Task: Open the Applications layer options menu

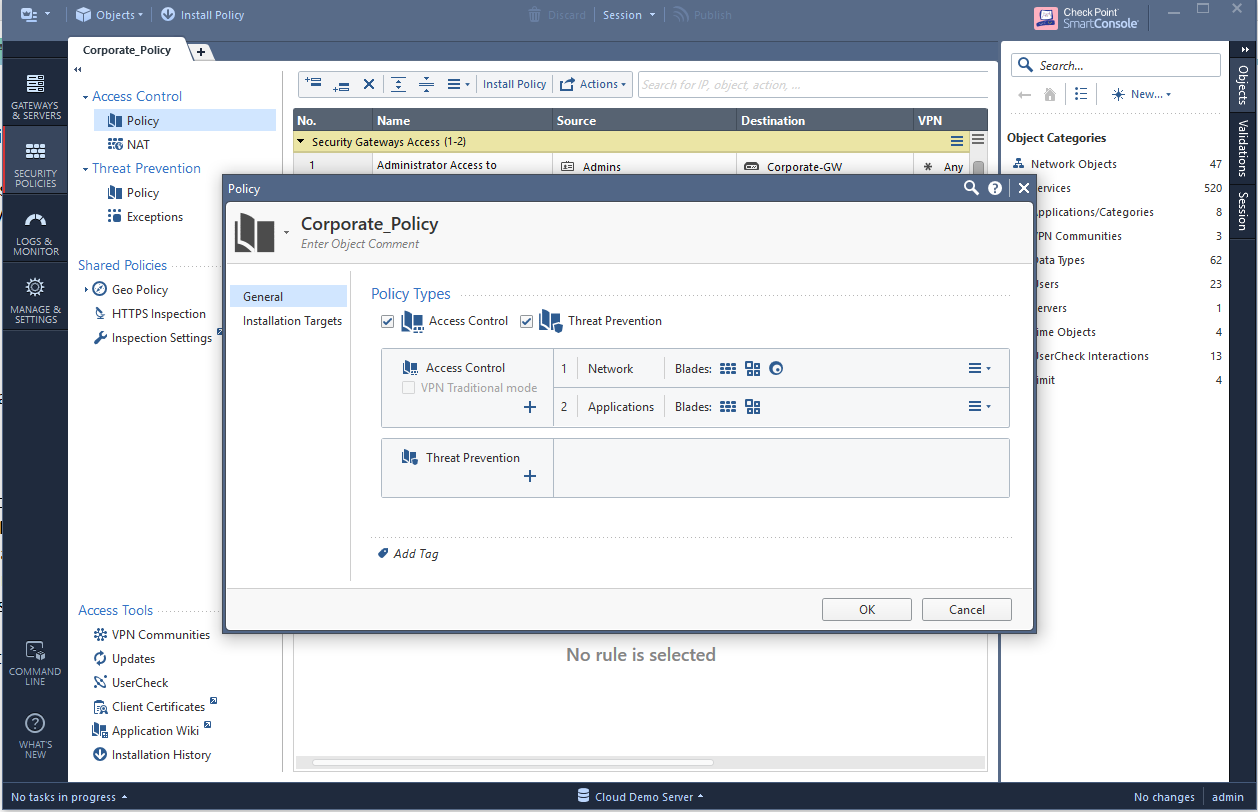Action: (979, 406)
